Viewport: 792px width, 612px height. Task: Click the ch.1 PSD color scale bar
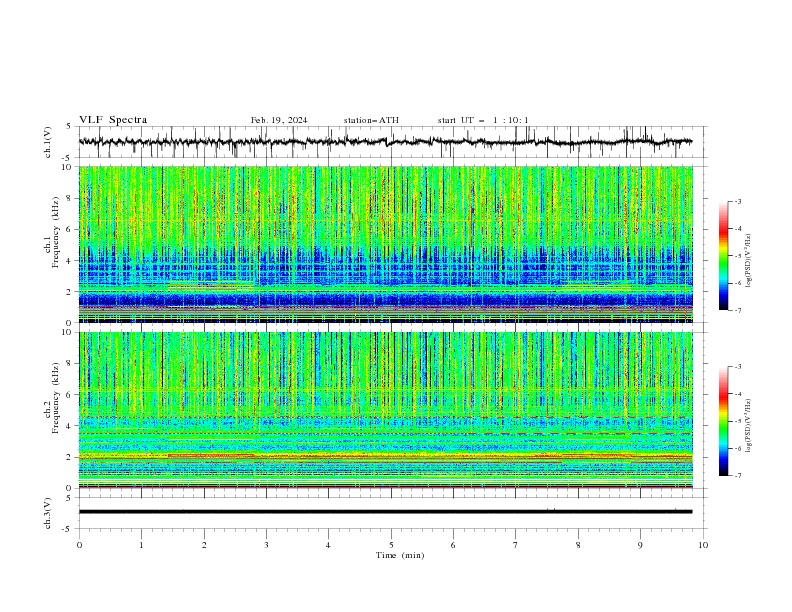tap(723, 255)
